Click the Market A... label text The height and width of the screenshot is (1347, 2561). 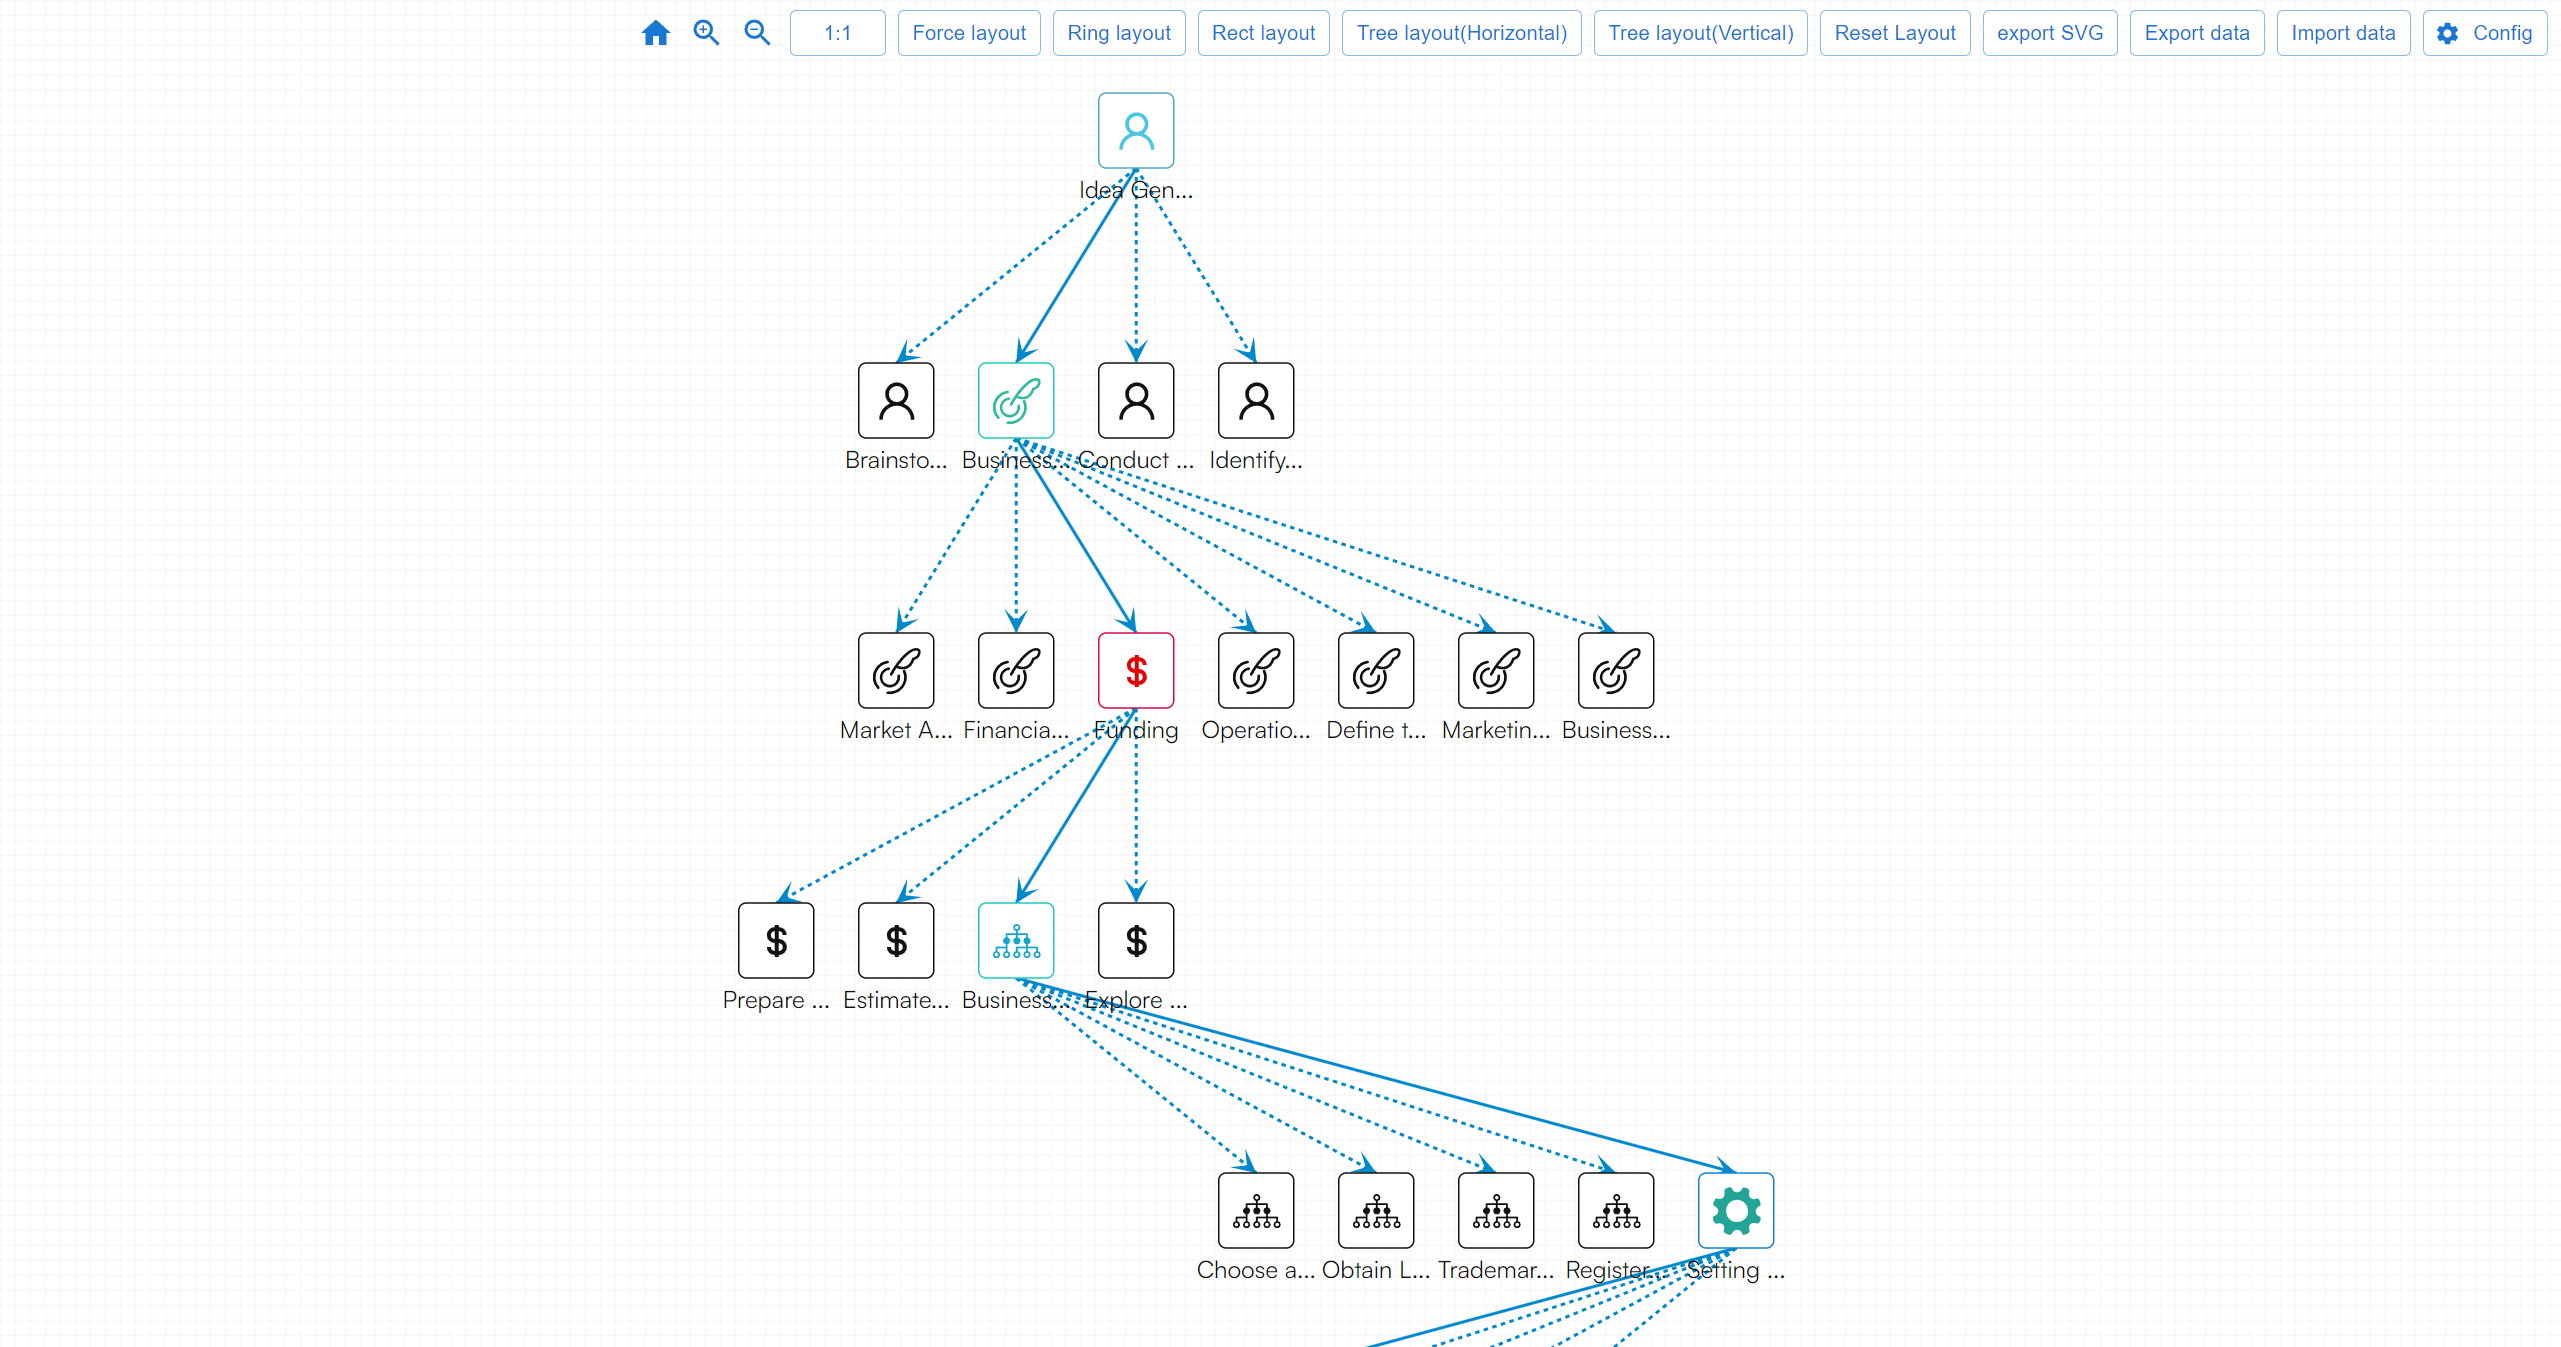896,730
